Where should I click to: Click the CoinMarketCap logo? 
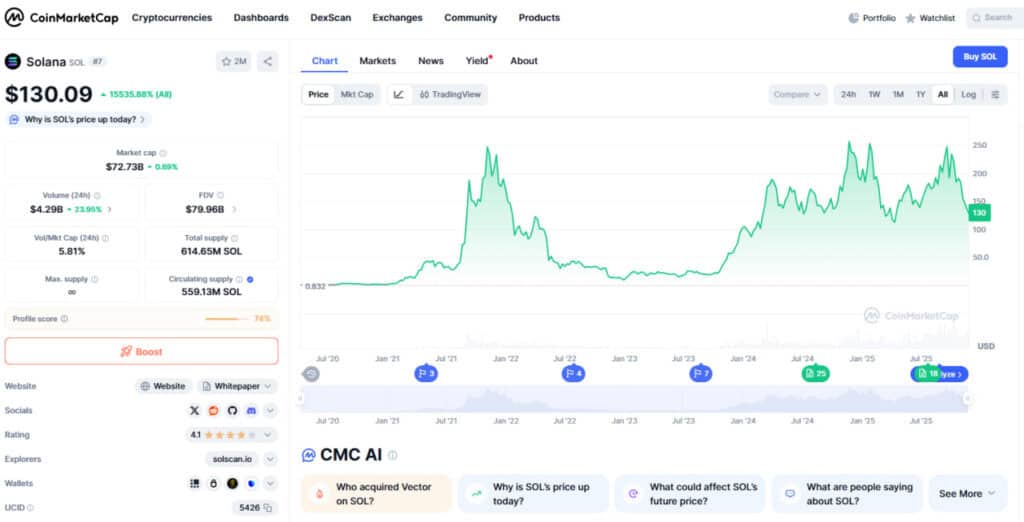[x=61, y=18]
